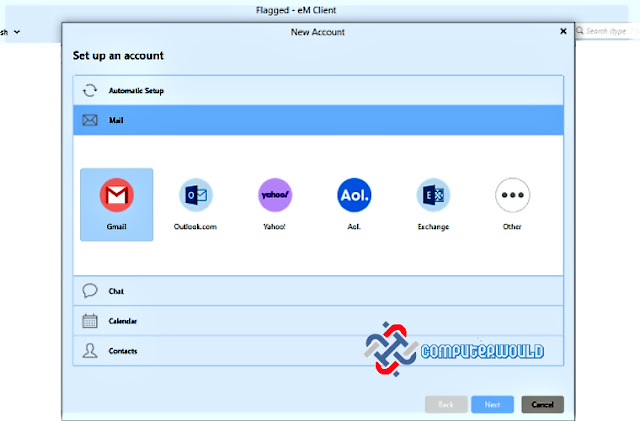Focus the Search field in main window
The height and width of the screenshot is (421, 640).
[x=608, y=31]
